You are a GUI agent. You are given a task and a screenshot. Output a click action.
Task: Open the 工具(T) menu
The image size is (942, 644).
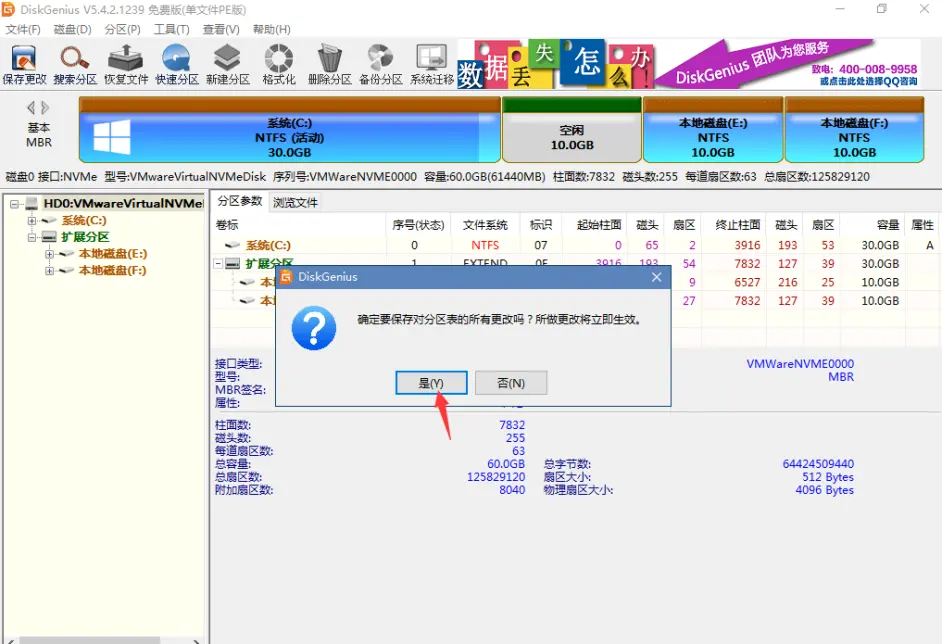click(x=171, y=29)
